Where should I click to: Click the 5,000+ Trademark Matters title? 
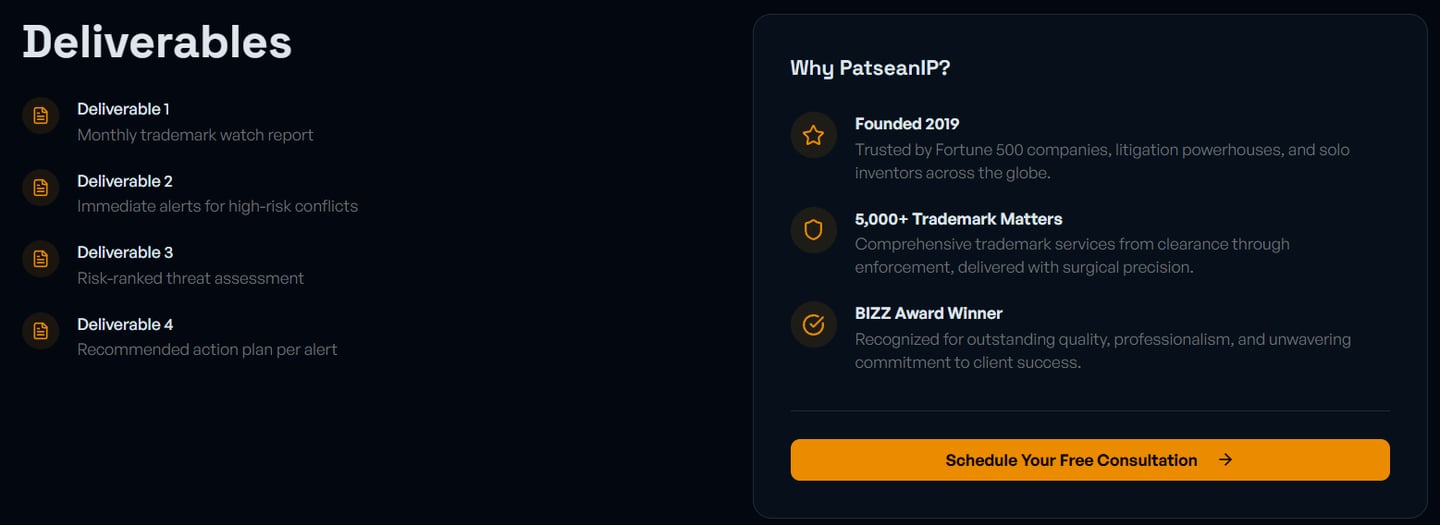click(x=958, y=219)
